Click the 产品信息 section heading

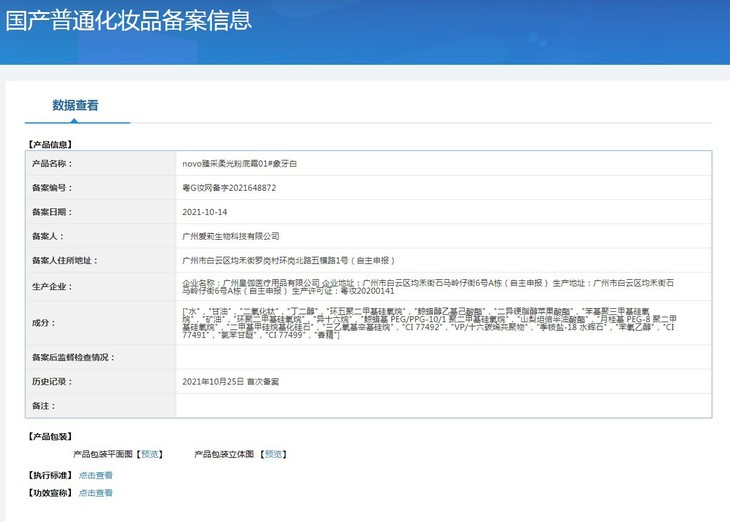[x=50, y=144]
